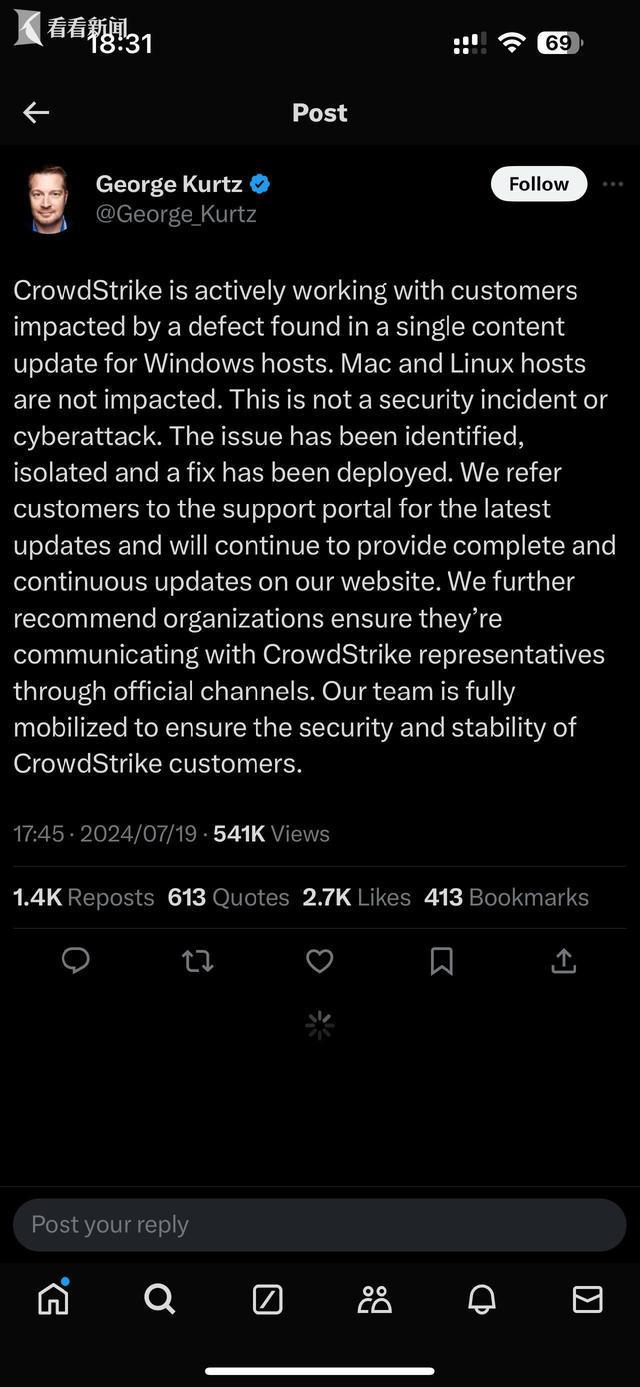Screen dimensions: 640x1387
Task: Bookmark this post
Action: click(x=441, y=961)
